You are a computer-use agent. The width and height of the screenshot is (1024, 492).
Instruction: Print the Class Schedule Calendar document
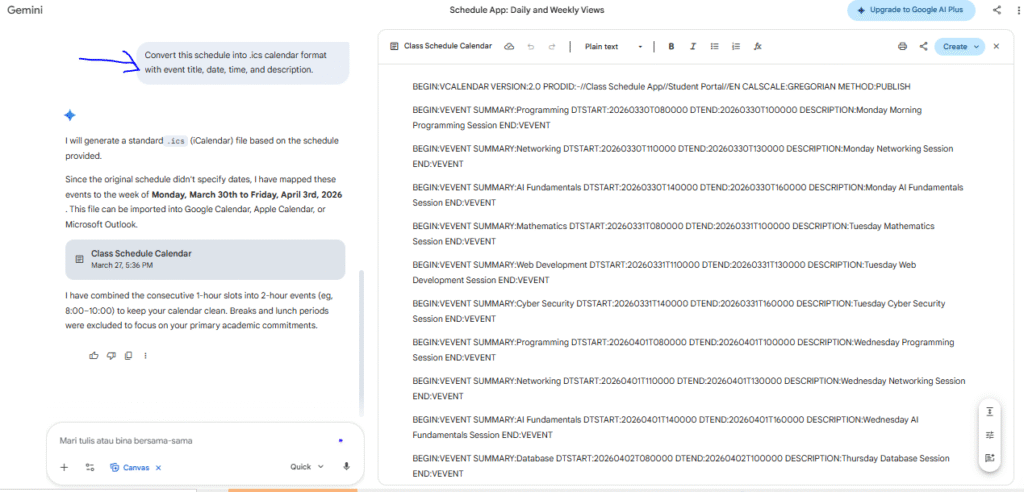pyautogui.click(x=902, y=46)
